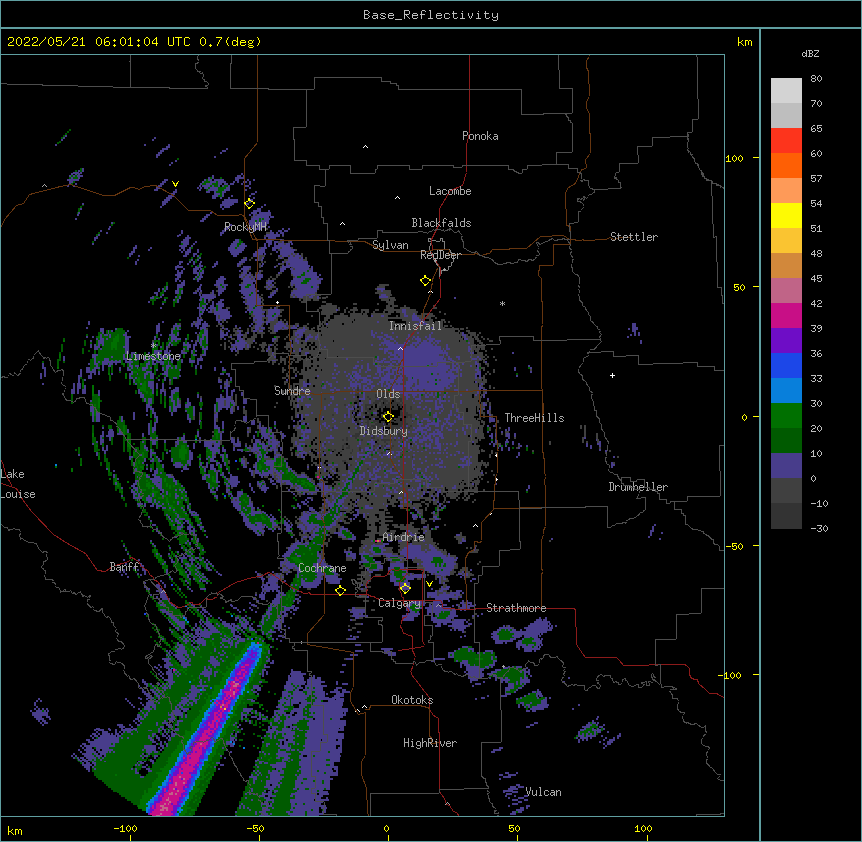Click the ThreeHills town label
The width and height of the screenshot is (862, 842).
pos(534,418)
